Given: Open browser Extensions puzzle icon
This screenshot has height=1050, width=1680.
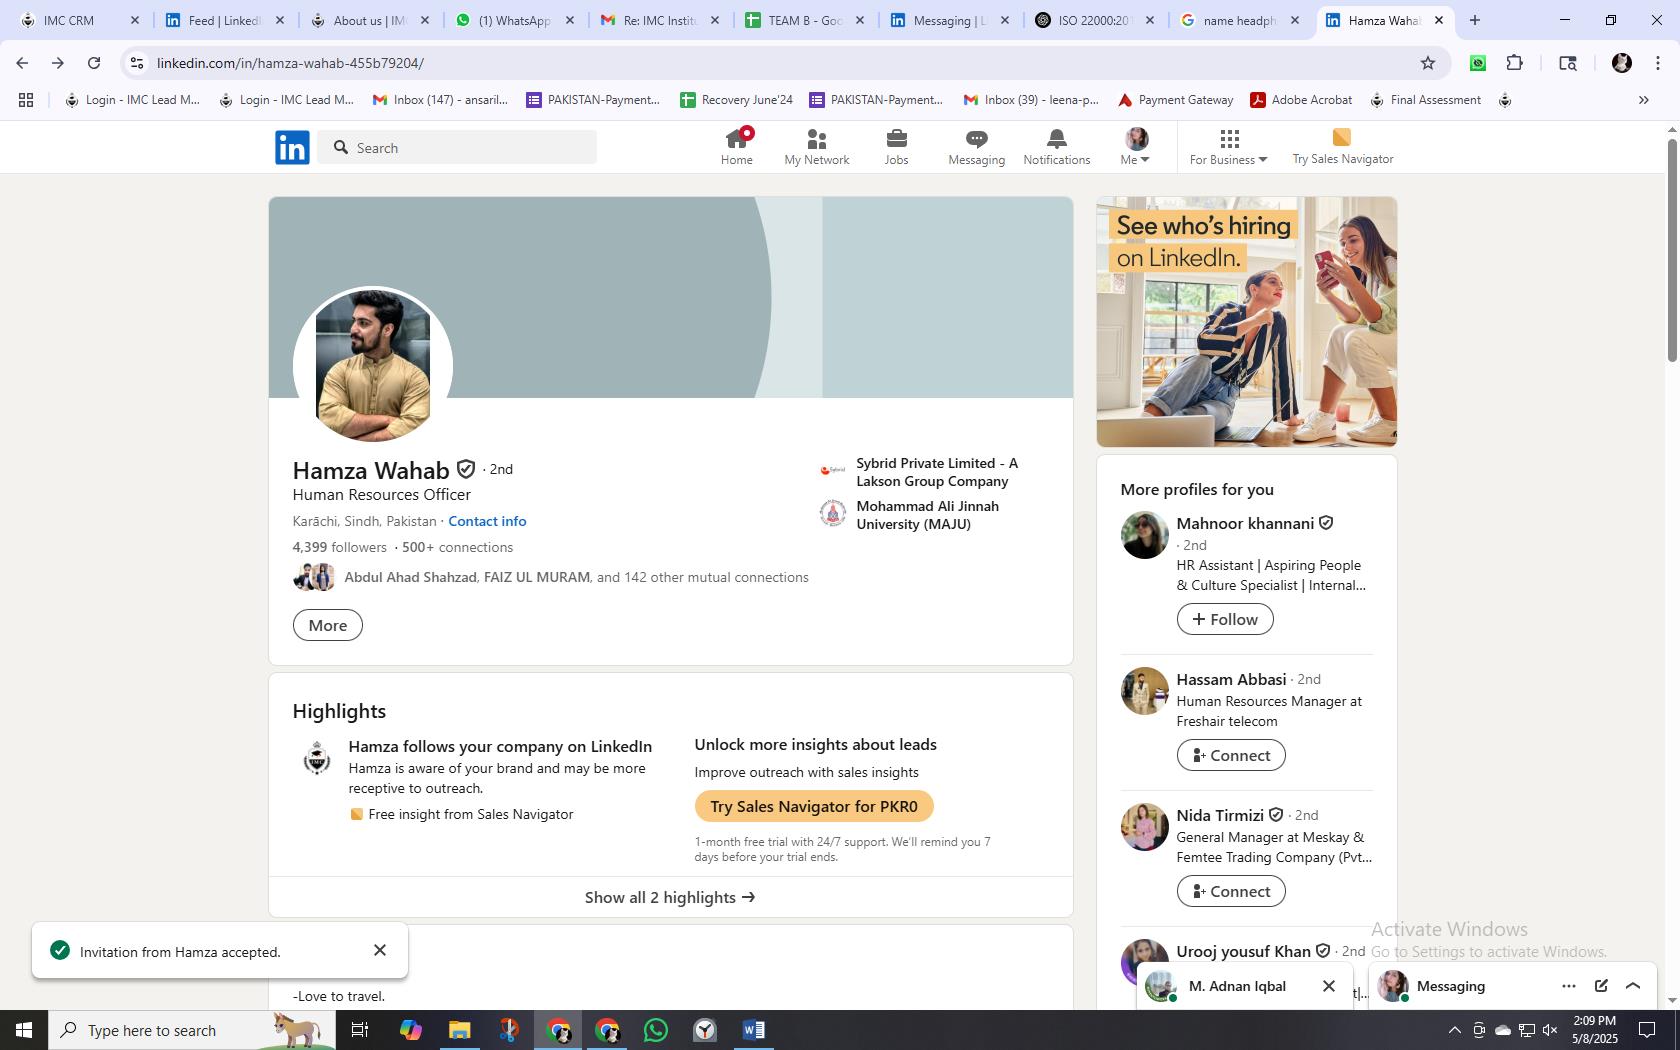Looking at the screenshot, I should (x=1515, y=63).
